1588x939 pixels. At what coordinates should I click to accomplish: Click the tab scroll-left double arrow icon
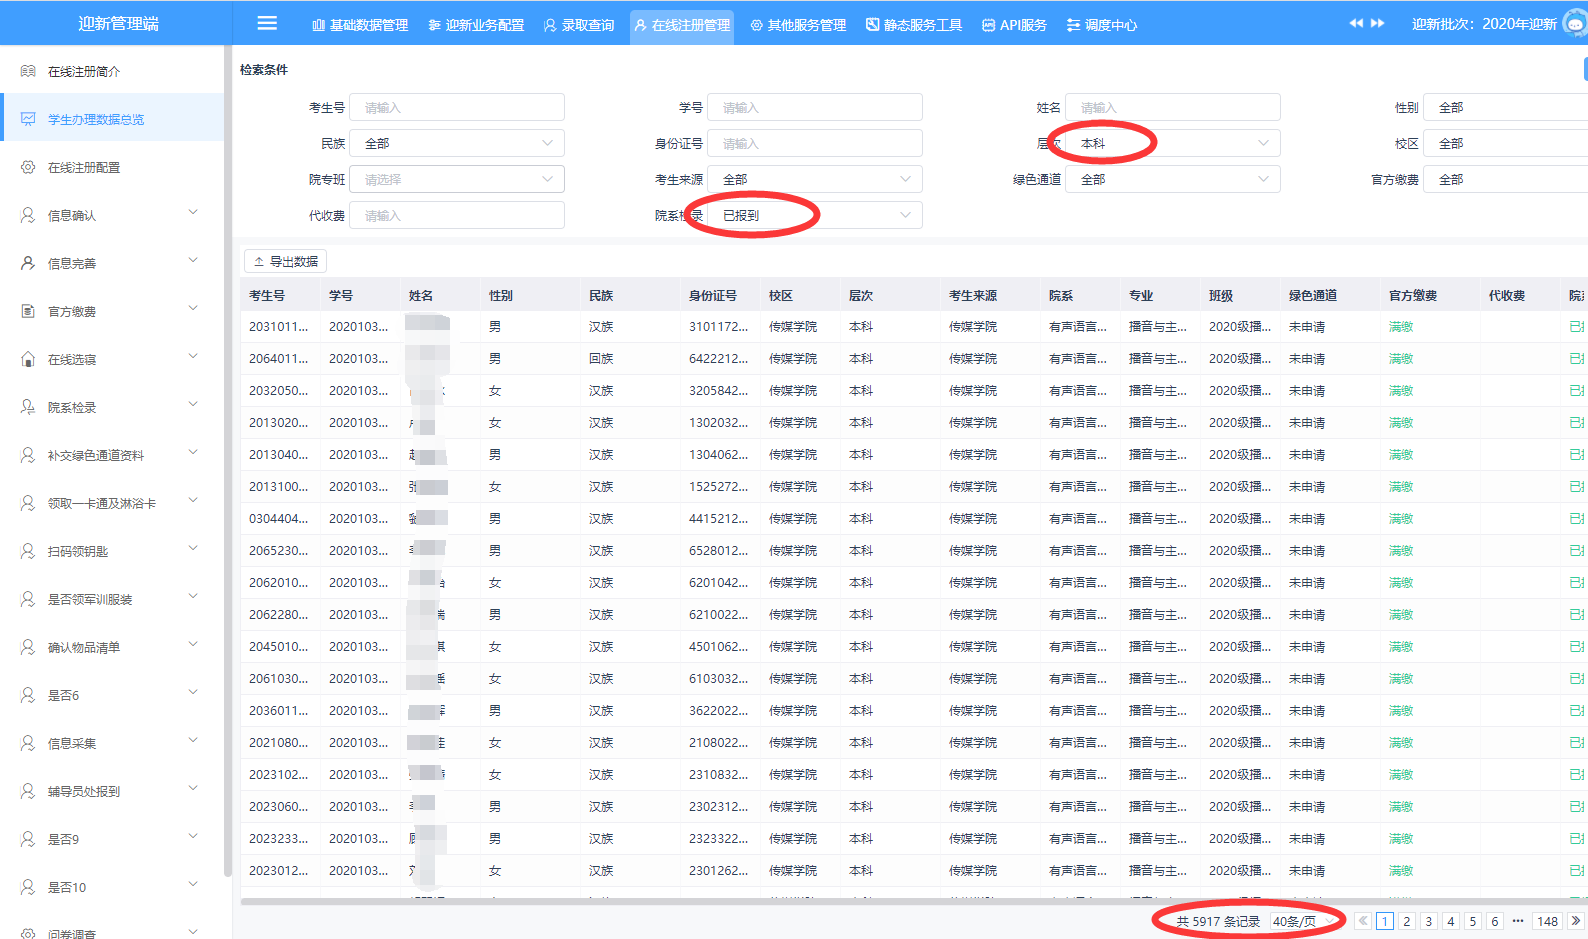click(x=1356, y=23)
